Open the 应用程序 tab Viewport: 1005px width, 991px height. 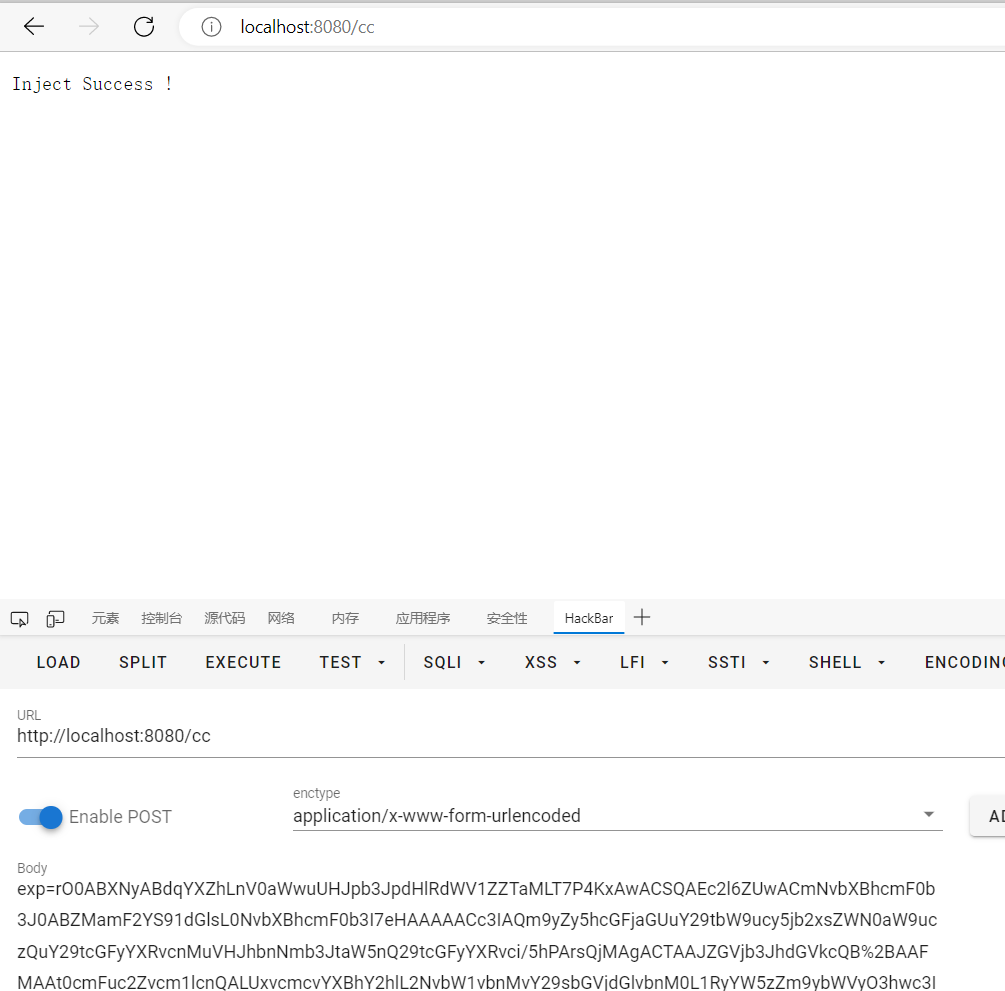[x=422, y=619]
